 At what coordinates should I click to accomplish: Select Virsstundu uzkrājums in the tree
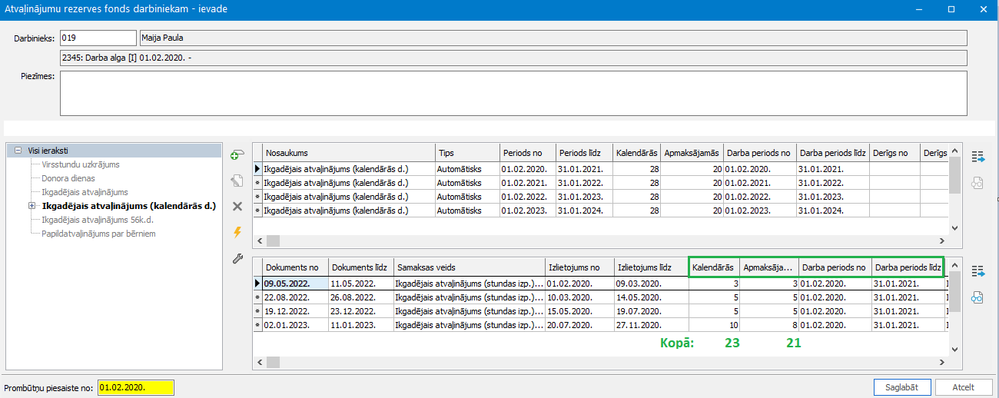point(80,164)
